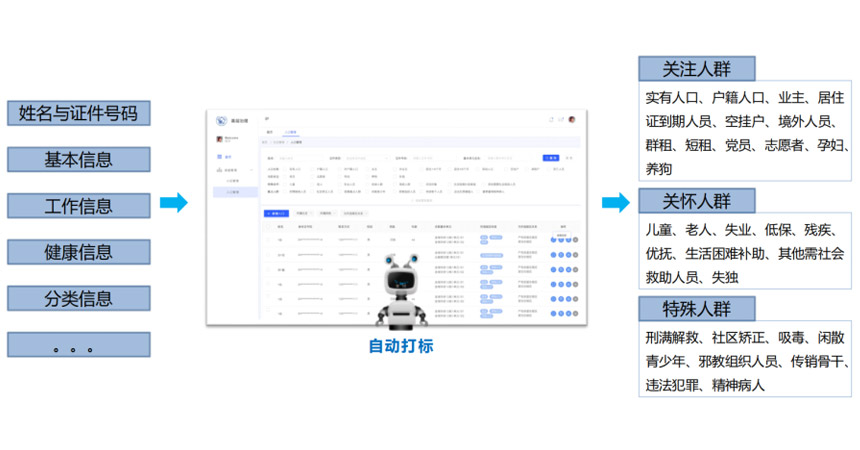Click the small user photo in the left sidebar
This screenshot has height=450, width=860.
(x=219, y=139)
